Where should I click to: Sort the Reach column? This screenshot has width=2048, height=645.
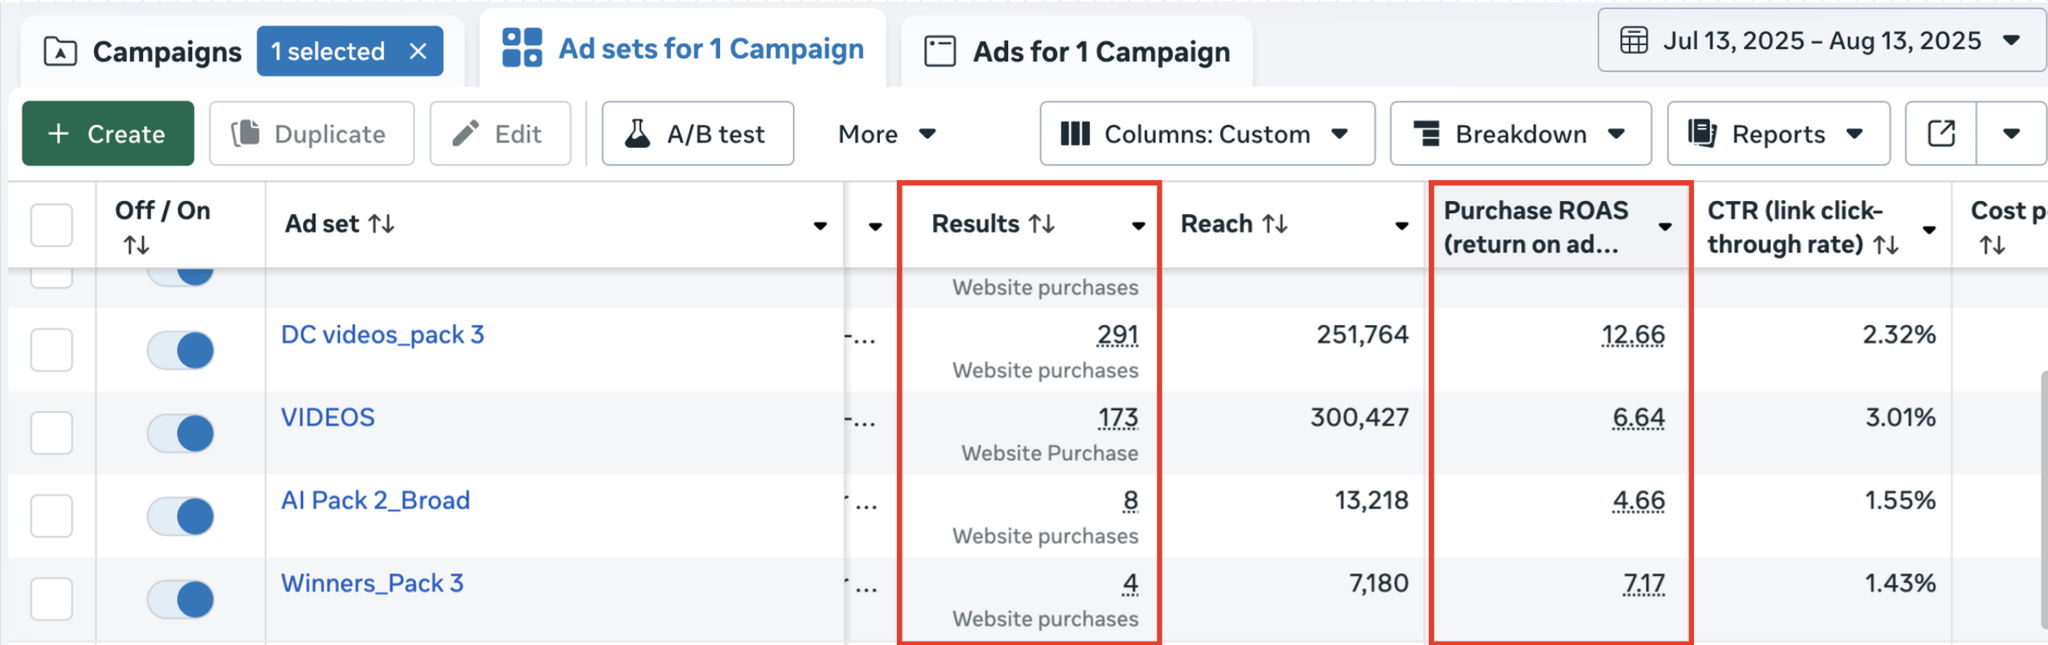point(1274,224)
